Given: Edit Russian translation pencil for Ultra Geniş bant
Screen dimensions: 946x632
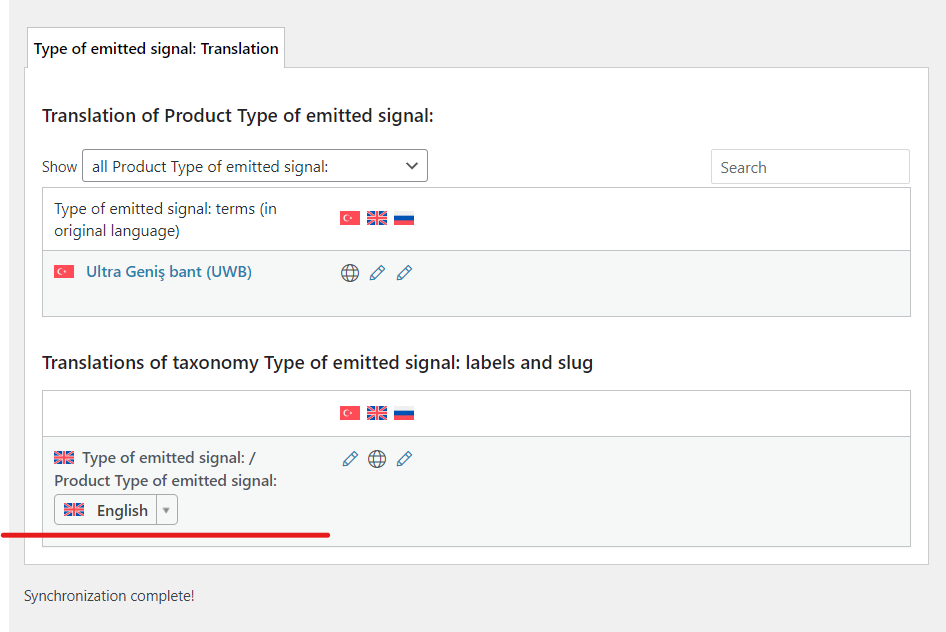Looking at the screenshot, I should 404,273.
